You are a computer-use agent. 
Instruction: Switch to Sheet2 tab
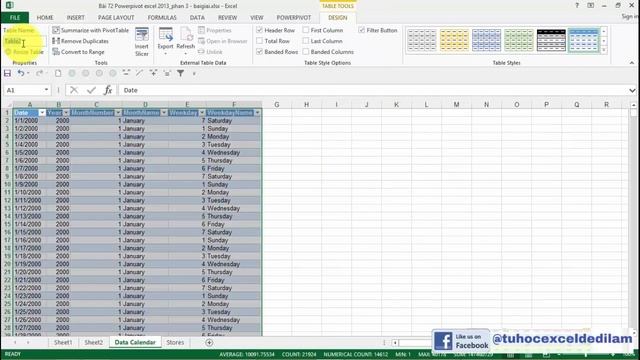(93, 342)
